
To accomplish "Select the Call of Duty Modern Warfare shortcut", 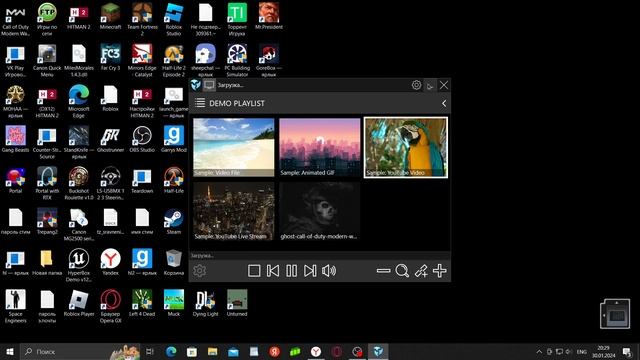I will click(16, 19).
